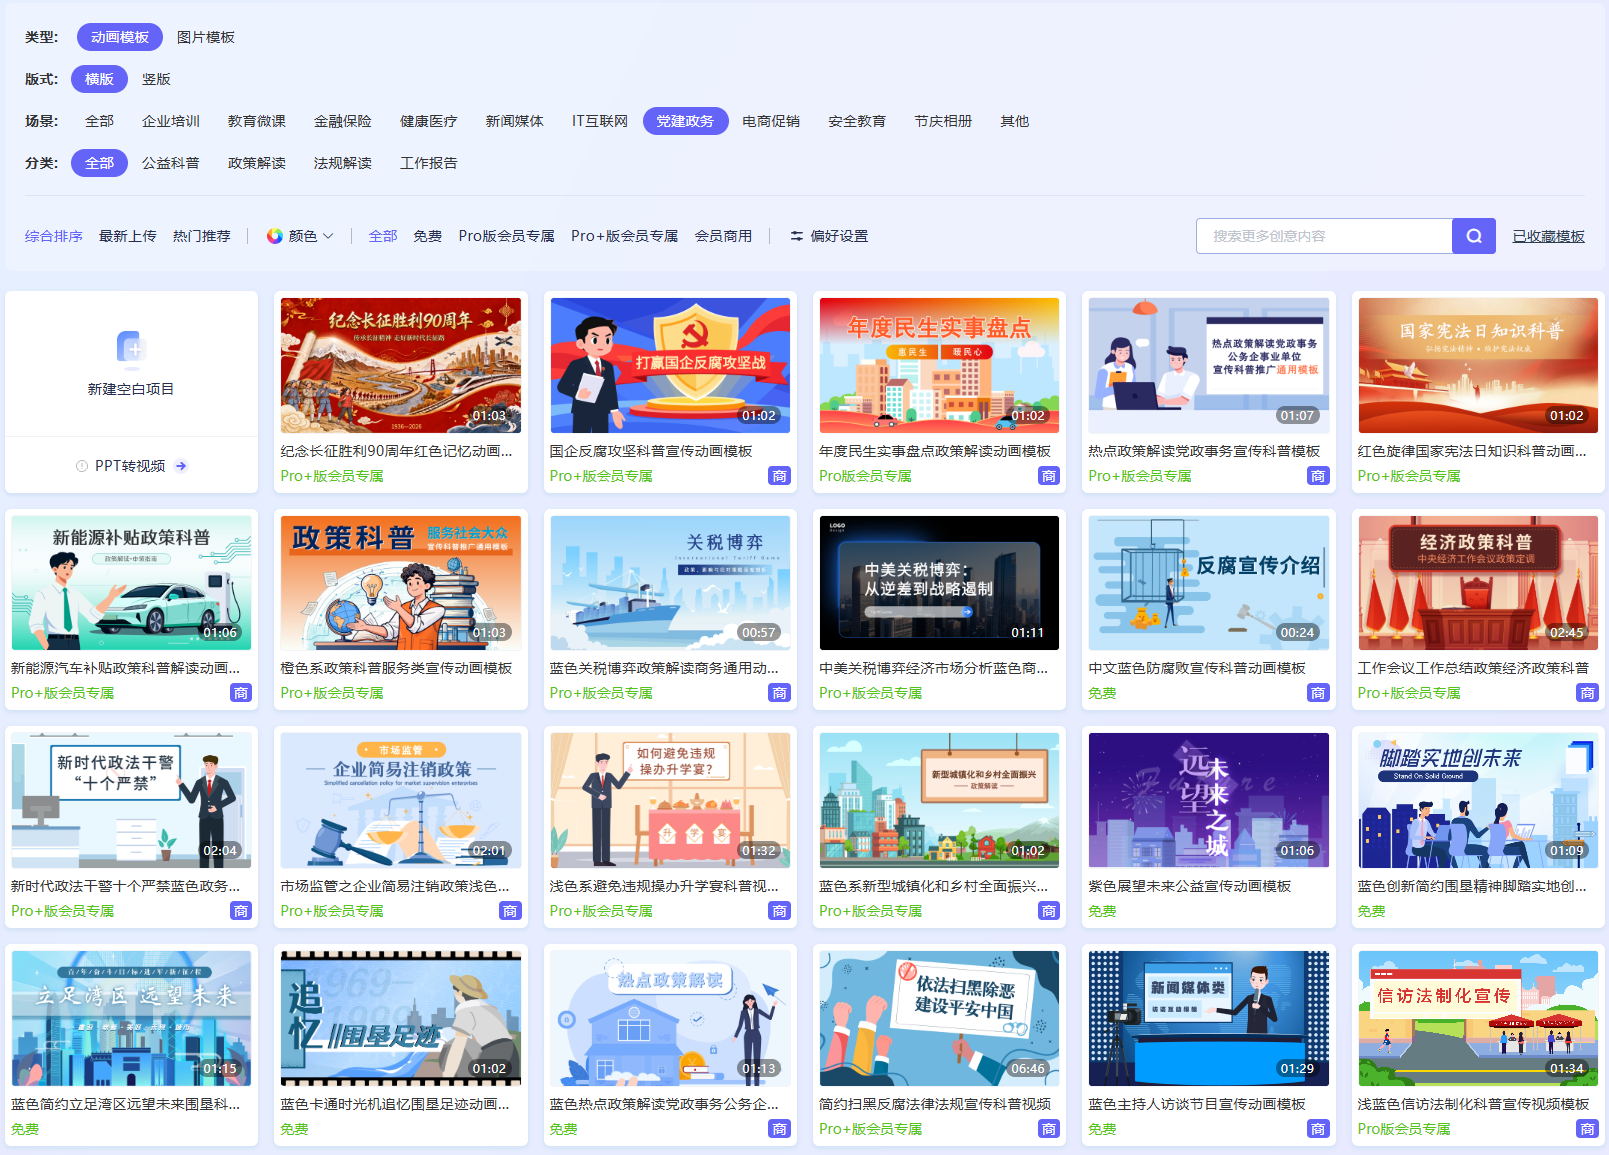The height and width of the screenshot is (1155, 1609).
Task: Select the 图片模板 type option
Action: pyautogui.click(x=206, y=37)
